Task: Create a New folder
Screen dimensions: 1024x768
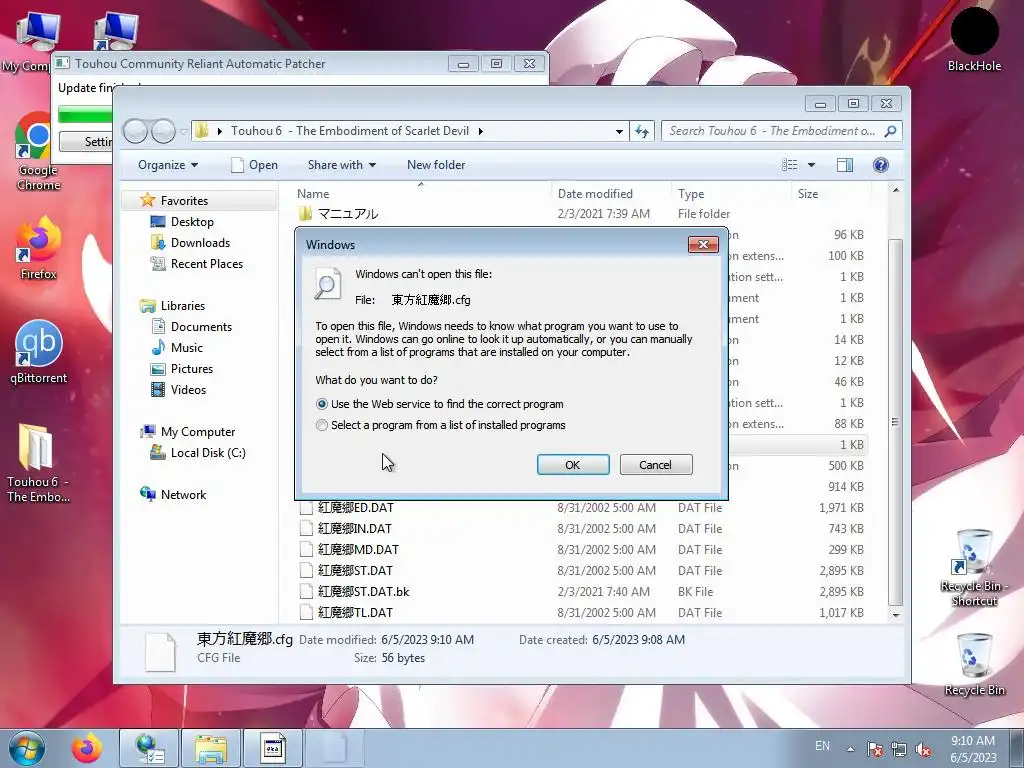Action: click(436, 165)
